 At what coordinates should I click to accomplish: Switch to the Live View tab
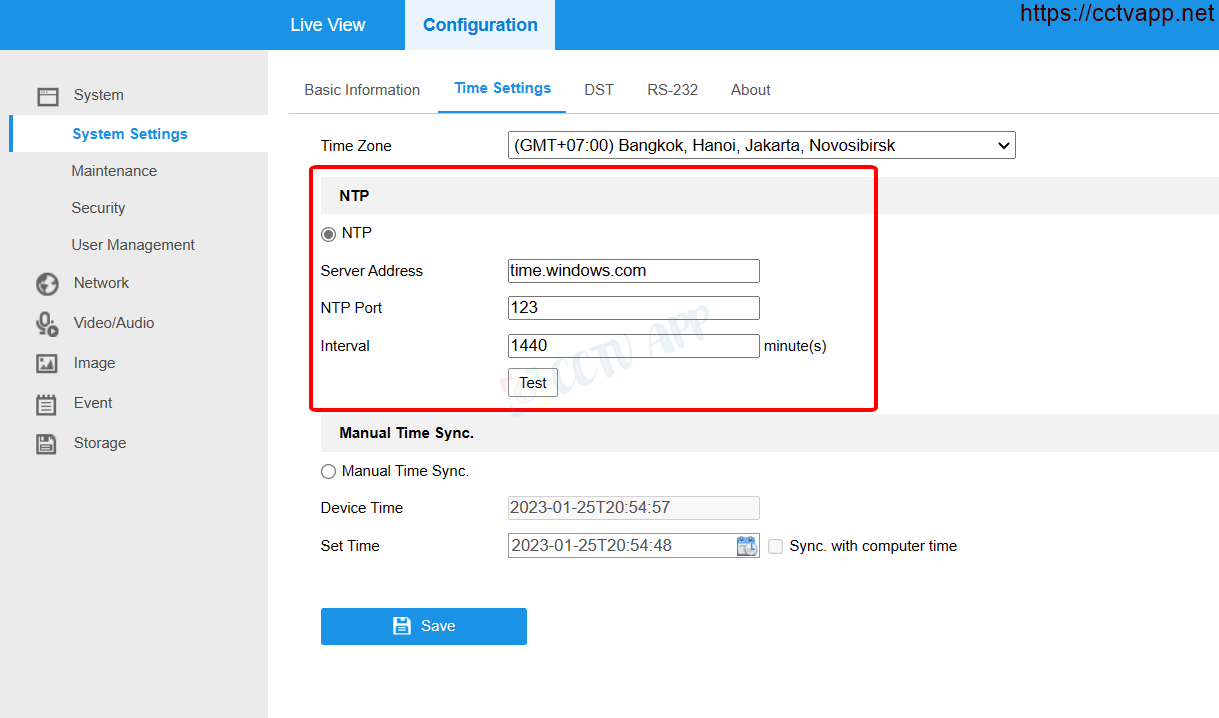(327, 25)
